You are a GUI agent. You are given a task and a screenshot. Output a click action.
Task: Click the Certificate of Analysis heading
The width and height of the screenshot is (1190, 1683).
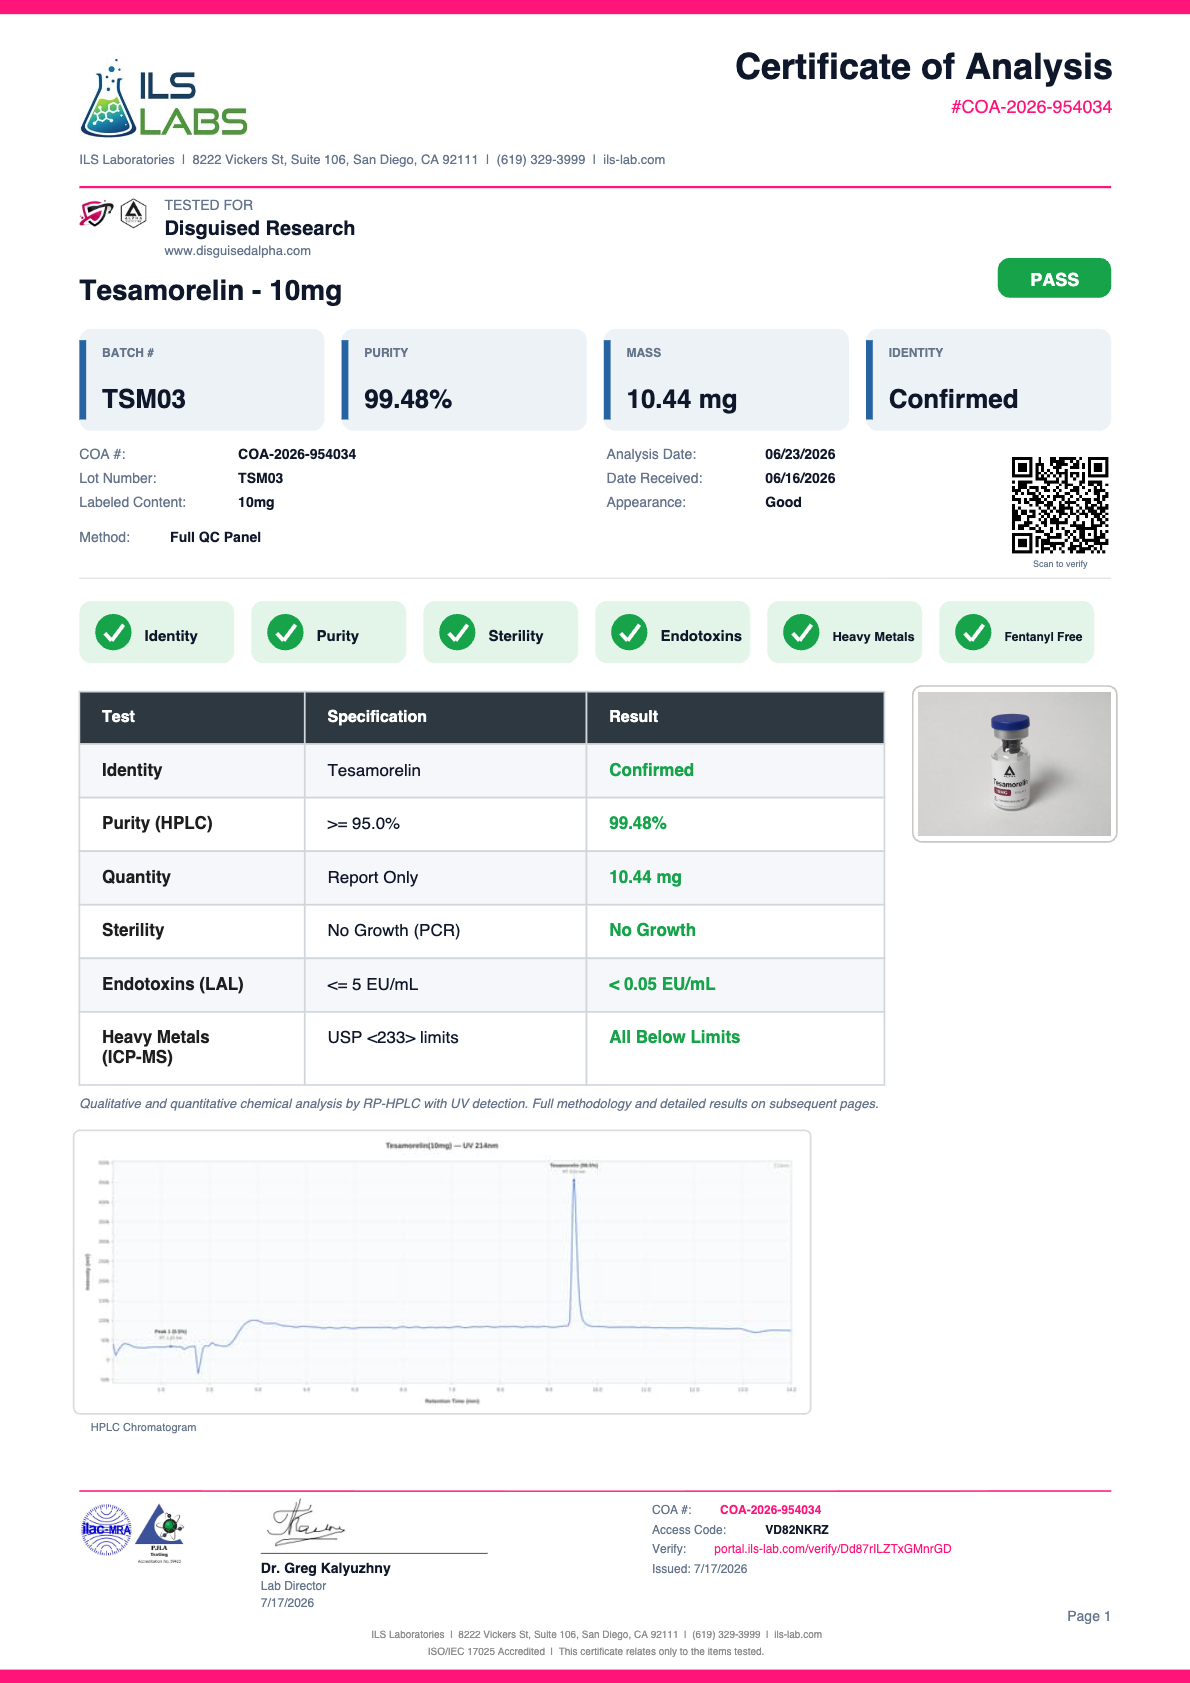pos(923,67)
